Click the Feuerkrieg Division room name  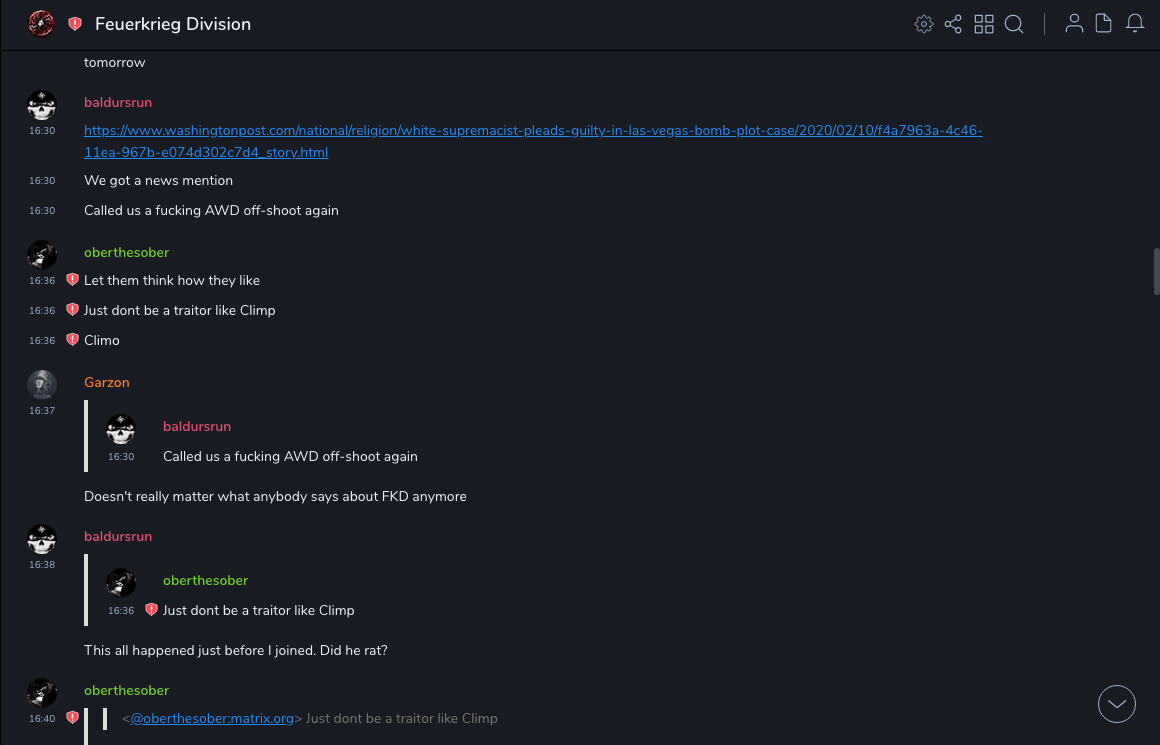pyautogui.click(x=173, y=24)
